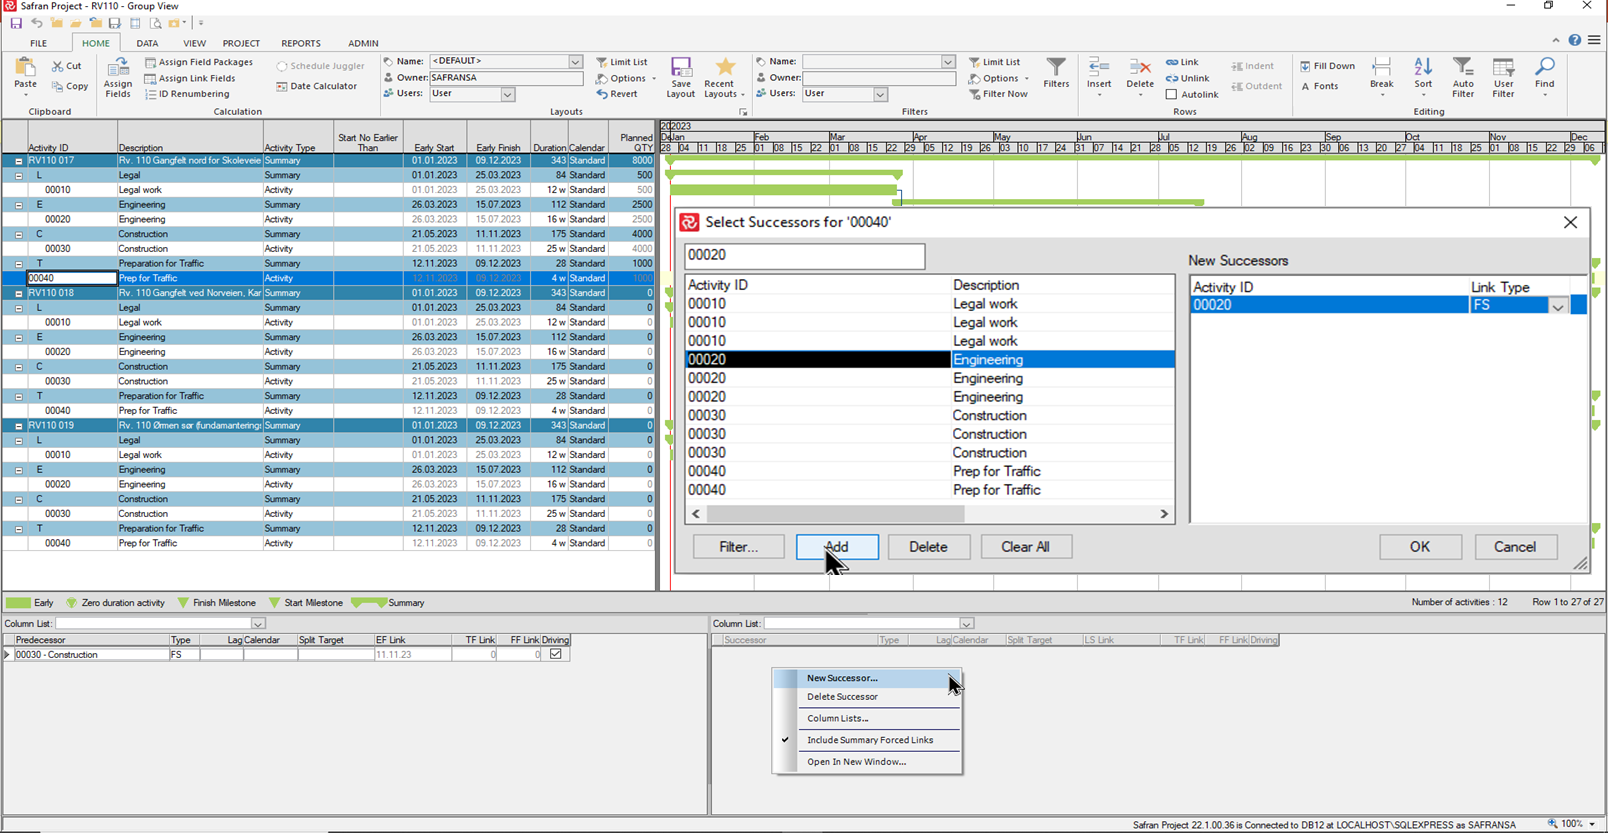Click the Owner field showing SAFRANSA

click(506, 78)
